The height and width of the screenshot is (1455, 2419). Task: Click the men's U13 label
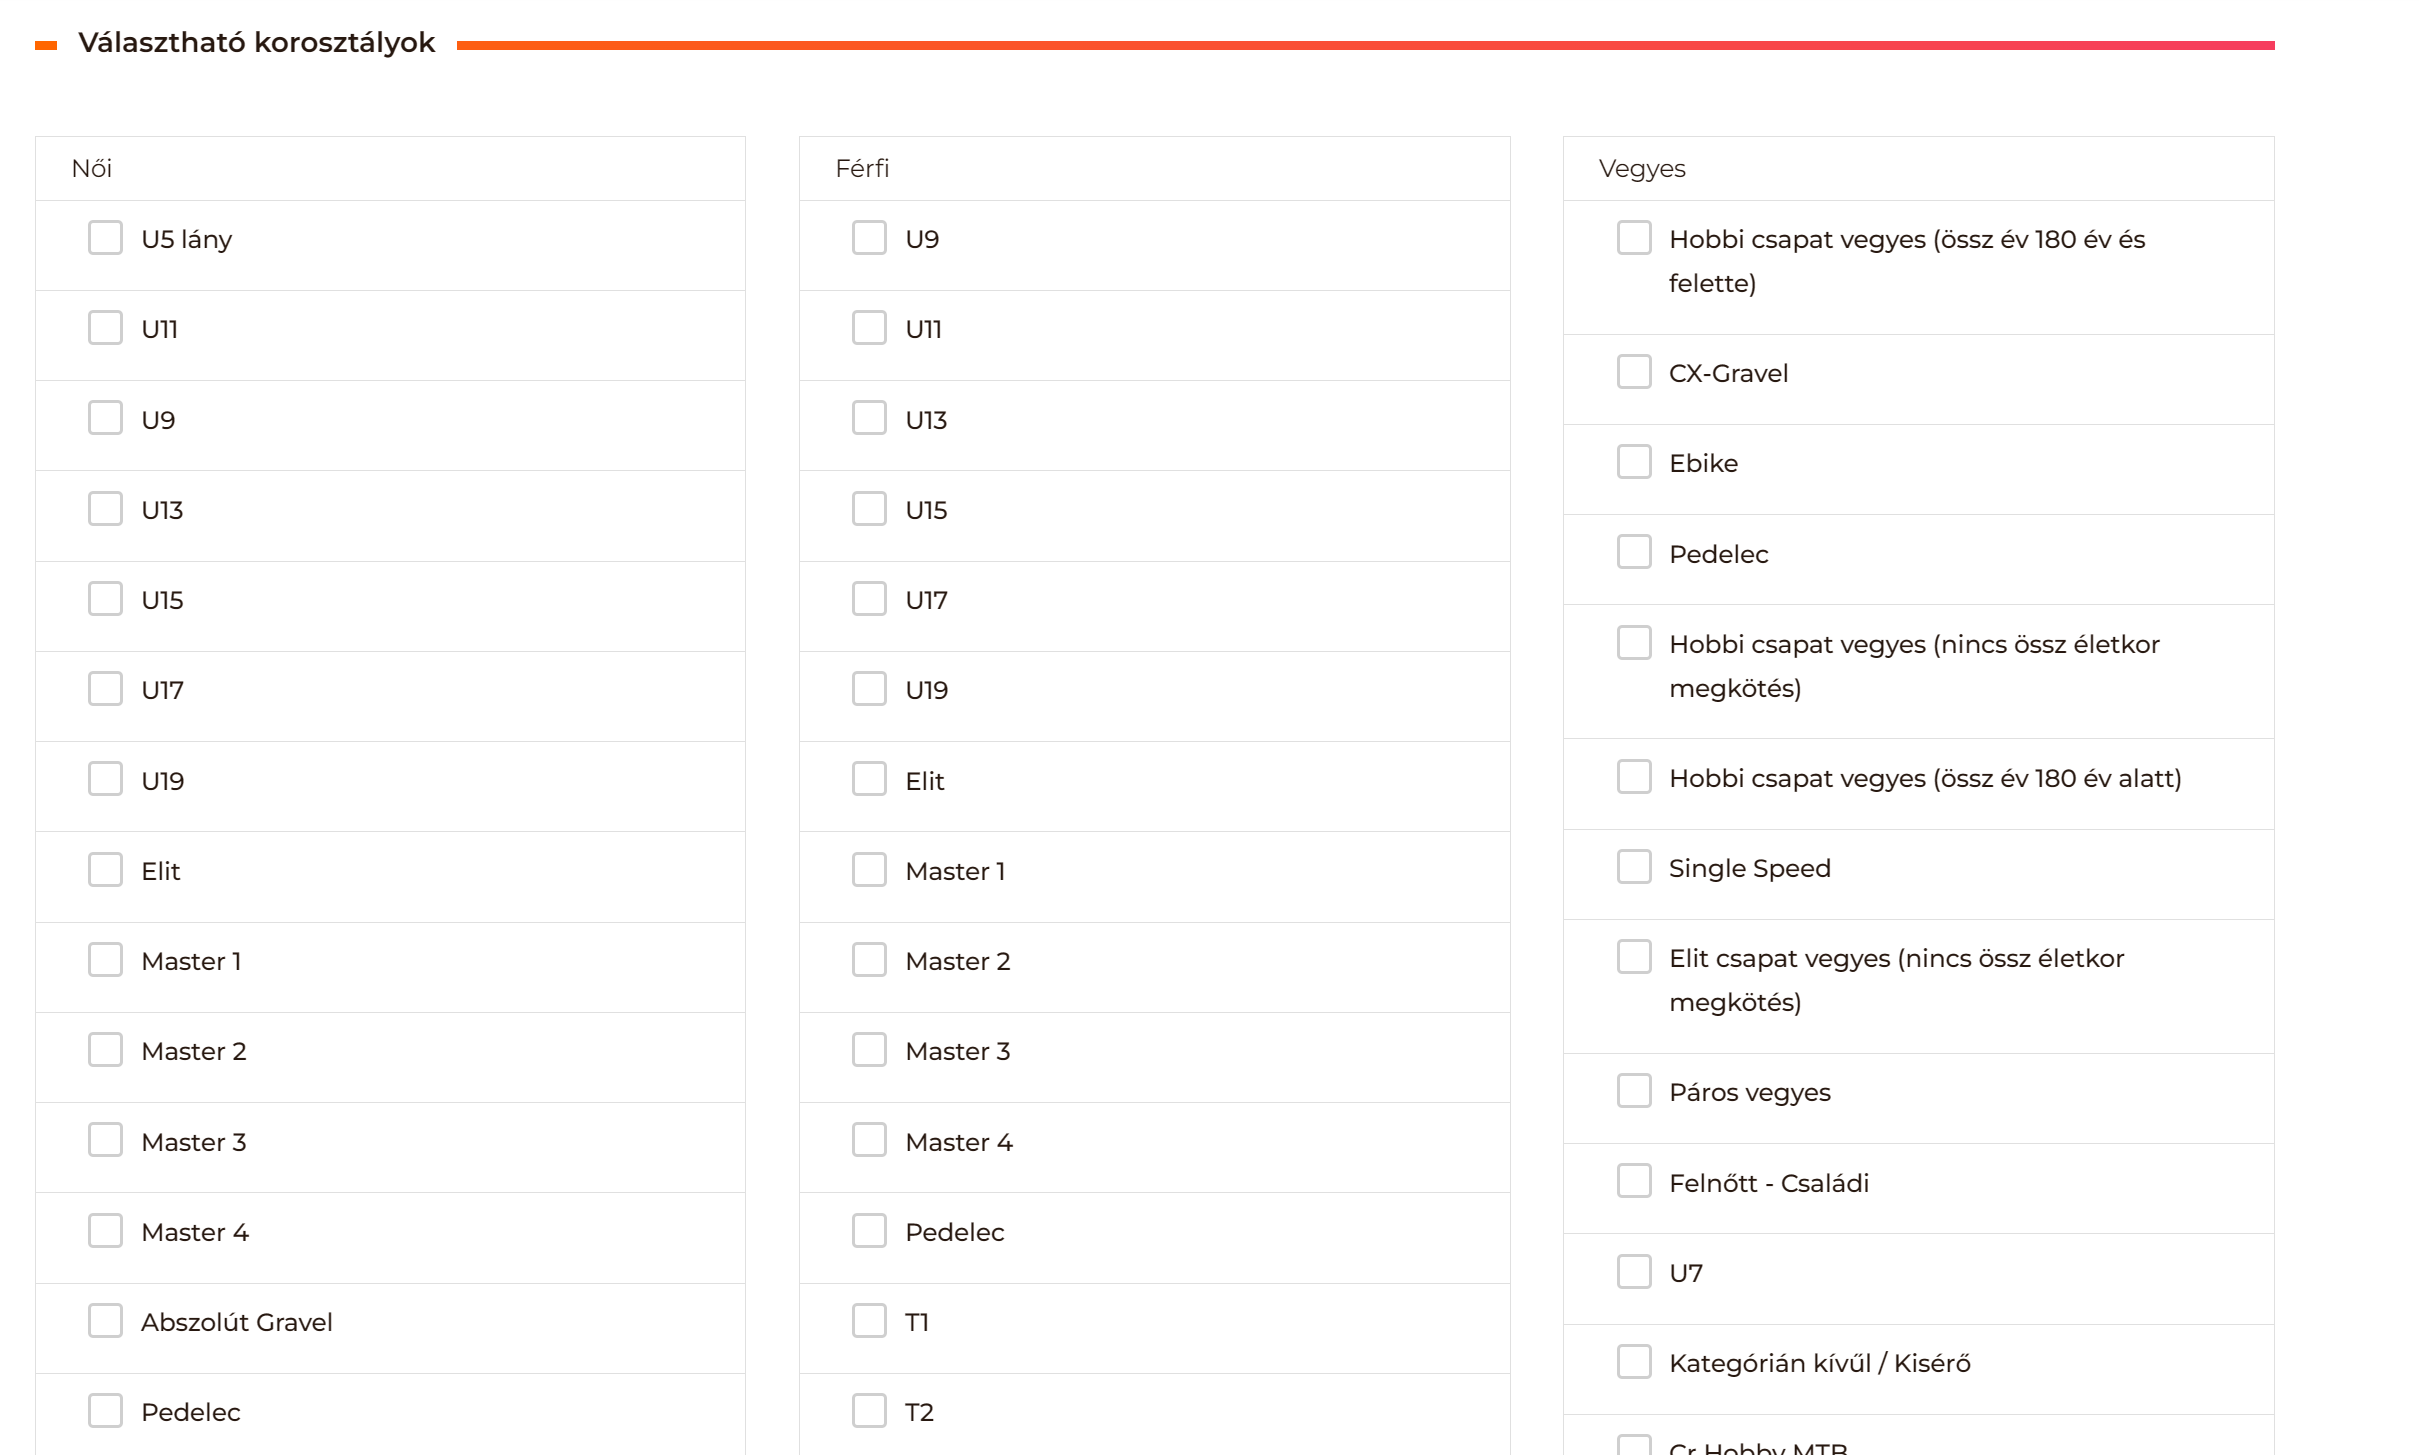[x=926, y=420]
